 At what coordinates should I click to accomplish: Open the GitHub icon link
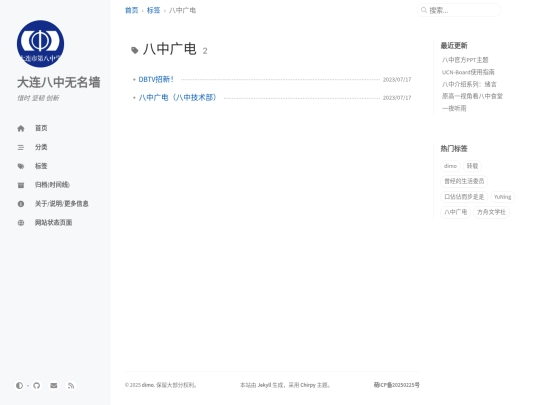pyautogui.click(x=37, y=385)
